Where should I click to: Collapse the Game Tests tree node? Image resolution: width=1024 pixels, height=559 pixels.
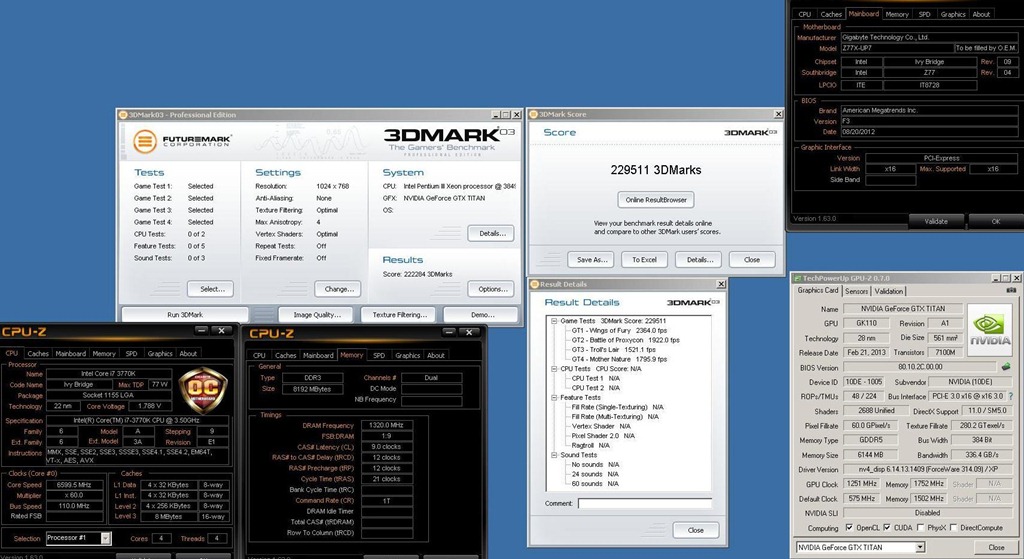[x=554, y=321]
